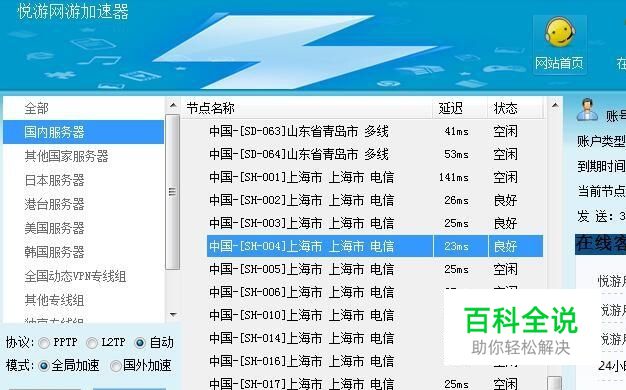
Task: Click the 空闲 status of SD-063
Action: coord(505,131)
